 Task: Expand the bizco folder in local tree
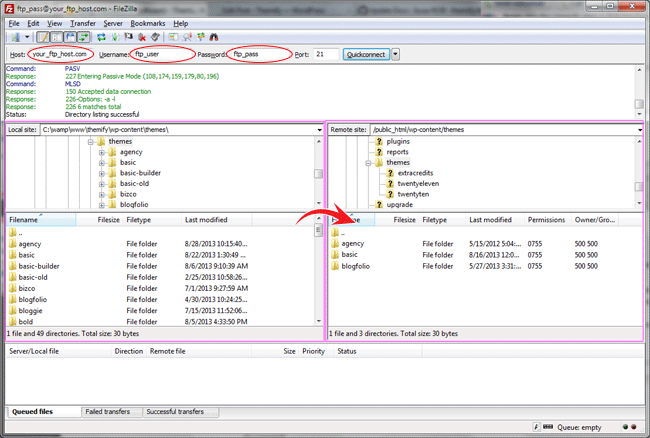click(x=102, y=194)
